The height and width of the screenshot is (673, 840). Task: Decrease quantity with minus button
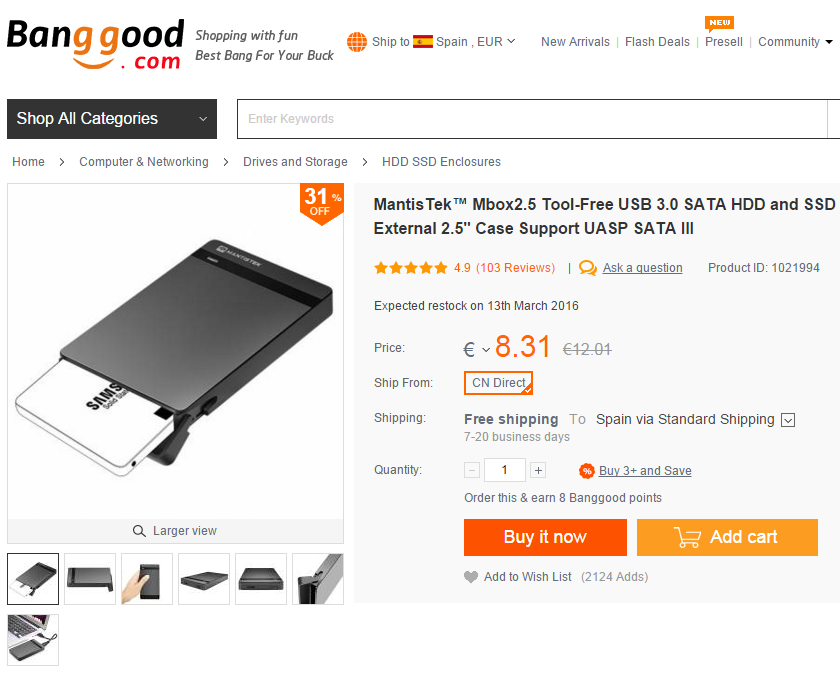(472, 470)
